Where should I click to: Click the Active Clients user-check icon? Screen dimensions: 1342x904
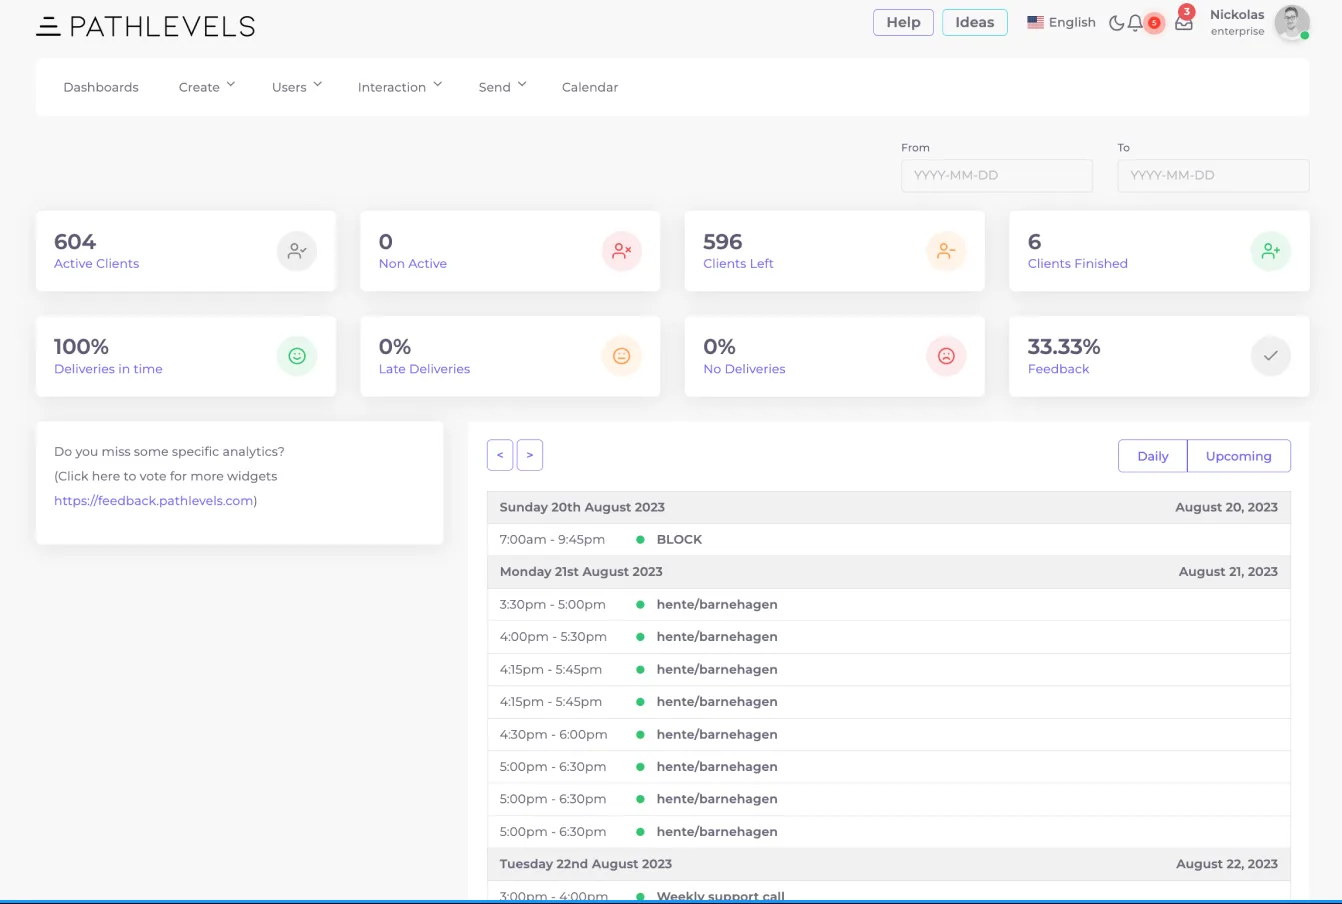click(297, 251)
